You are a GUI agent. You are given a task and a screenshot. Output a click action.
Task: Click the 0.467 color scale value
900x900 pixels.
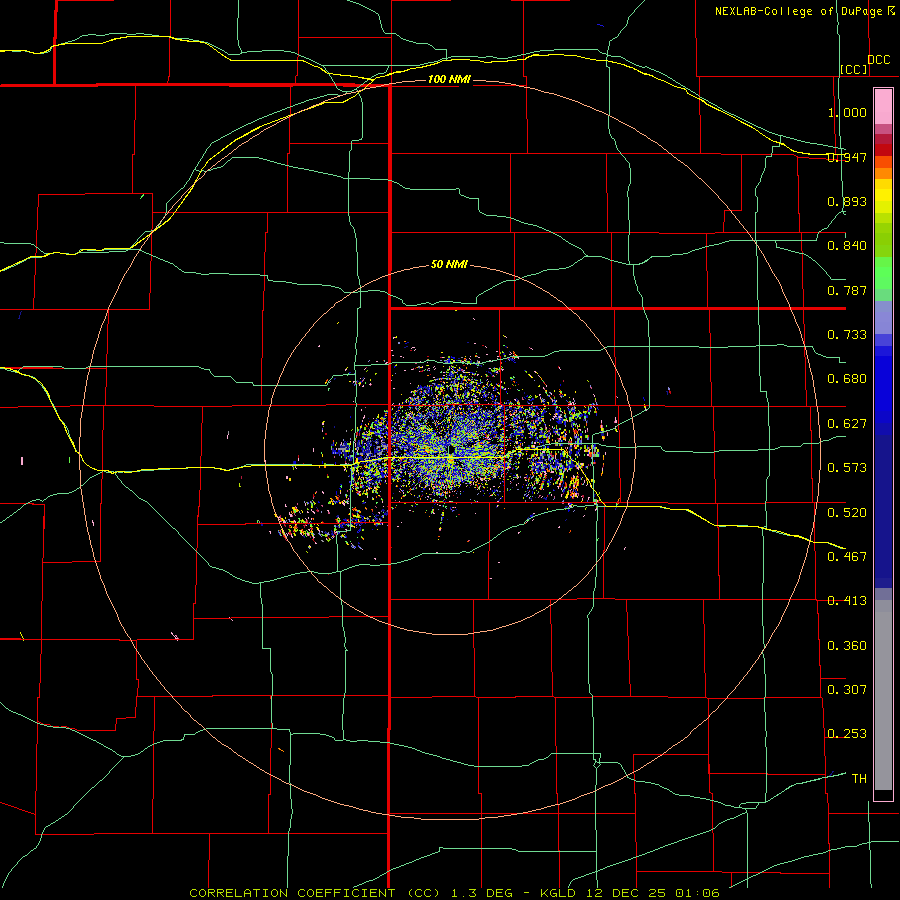coord(847,557)
